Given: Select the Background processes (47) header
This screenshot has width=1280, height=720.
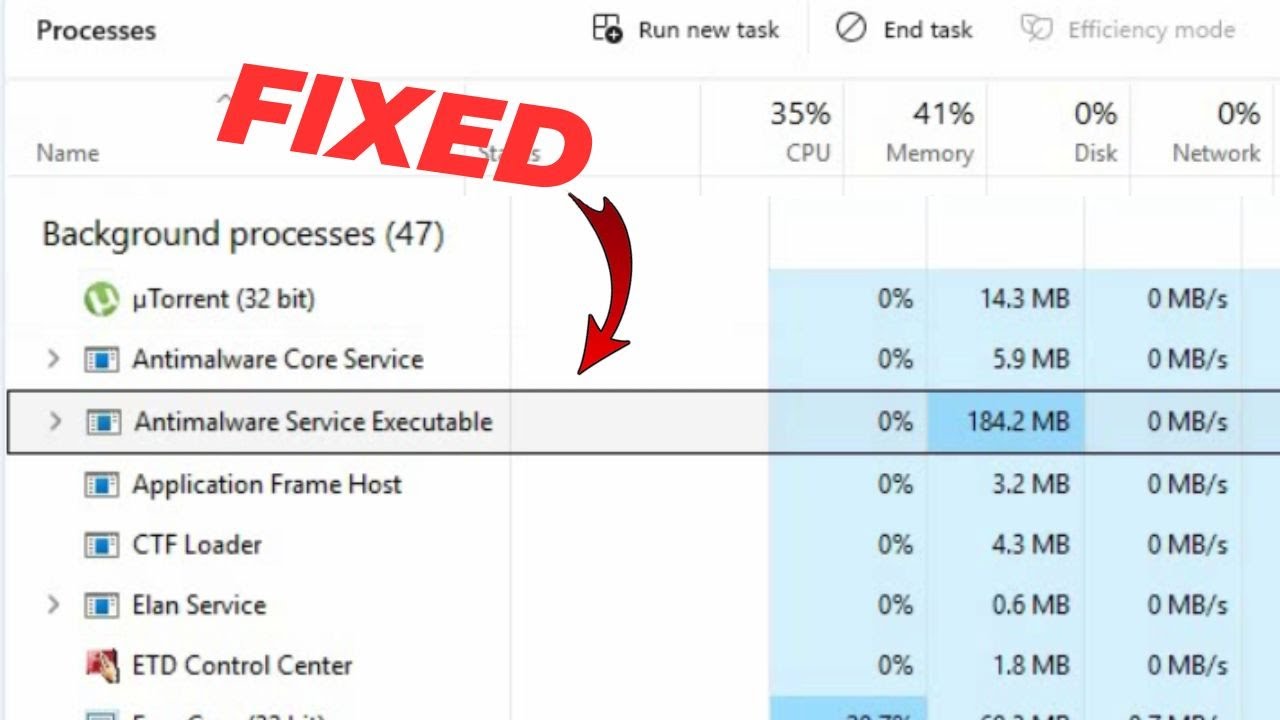Looking at the screenshot, I should (243, 235).
